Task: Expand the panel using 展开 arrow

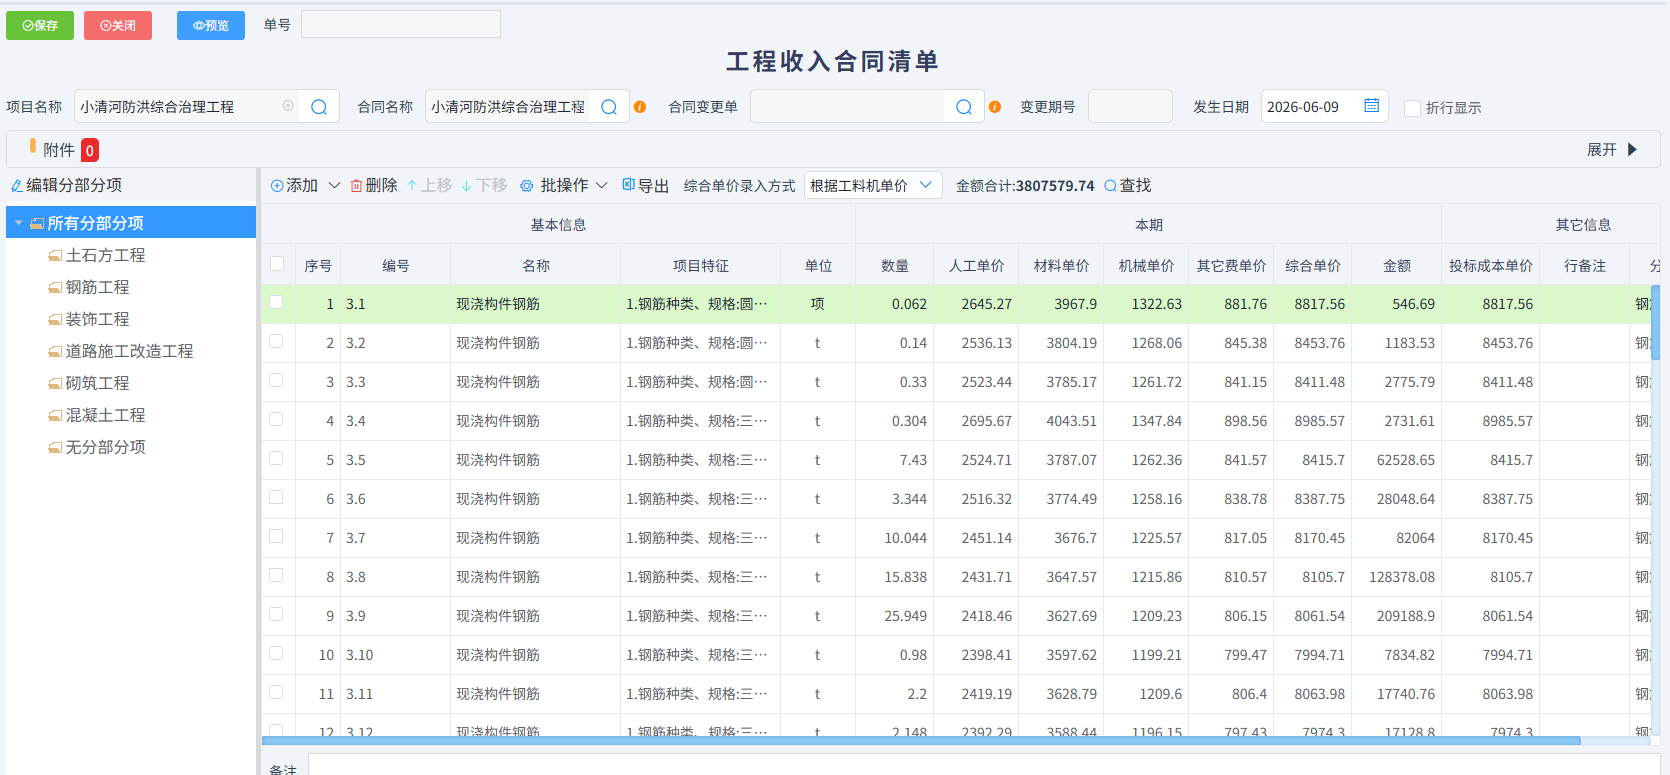Action: tap(1633, 150)
